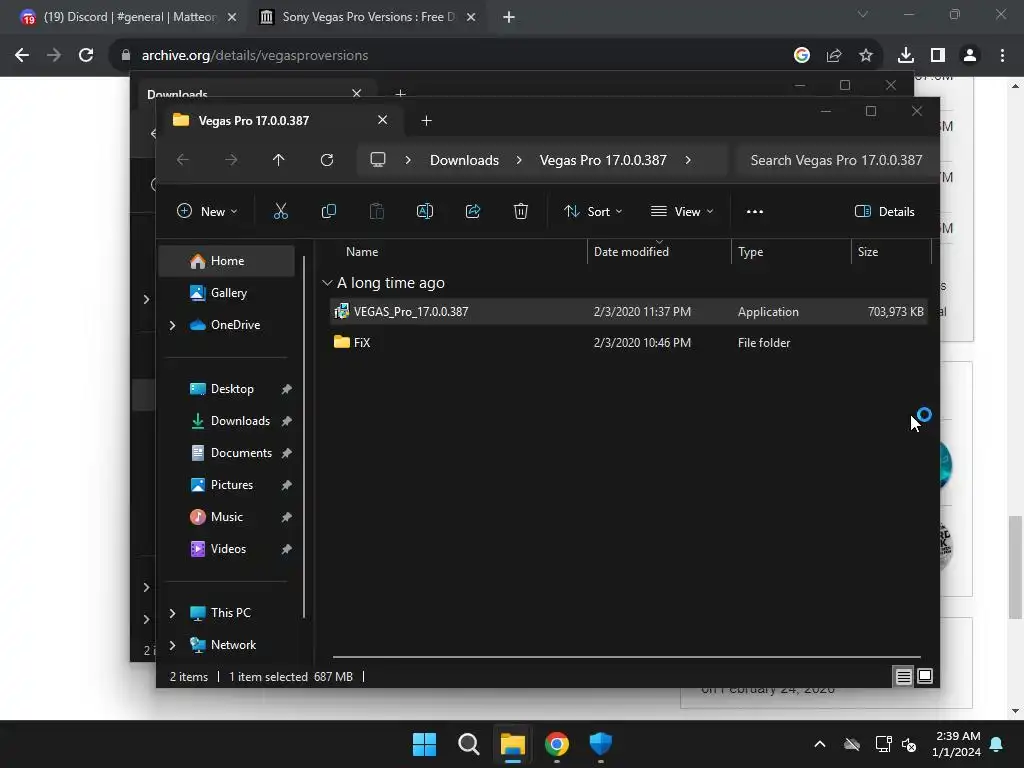Switch to the Discord #general Chrome tab

[x=128, y=17]
